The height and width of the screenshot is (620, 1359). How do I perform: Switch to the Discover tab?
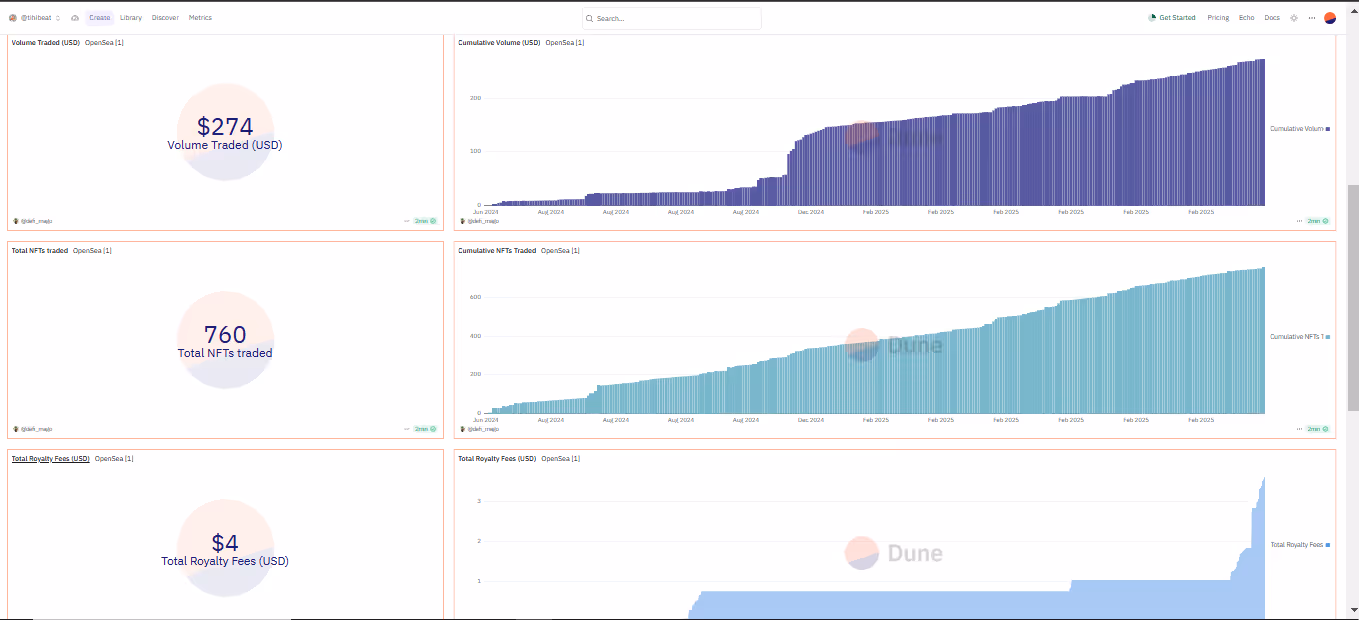click(165, 18)
